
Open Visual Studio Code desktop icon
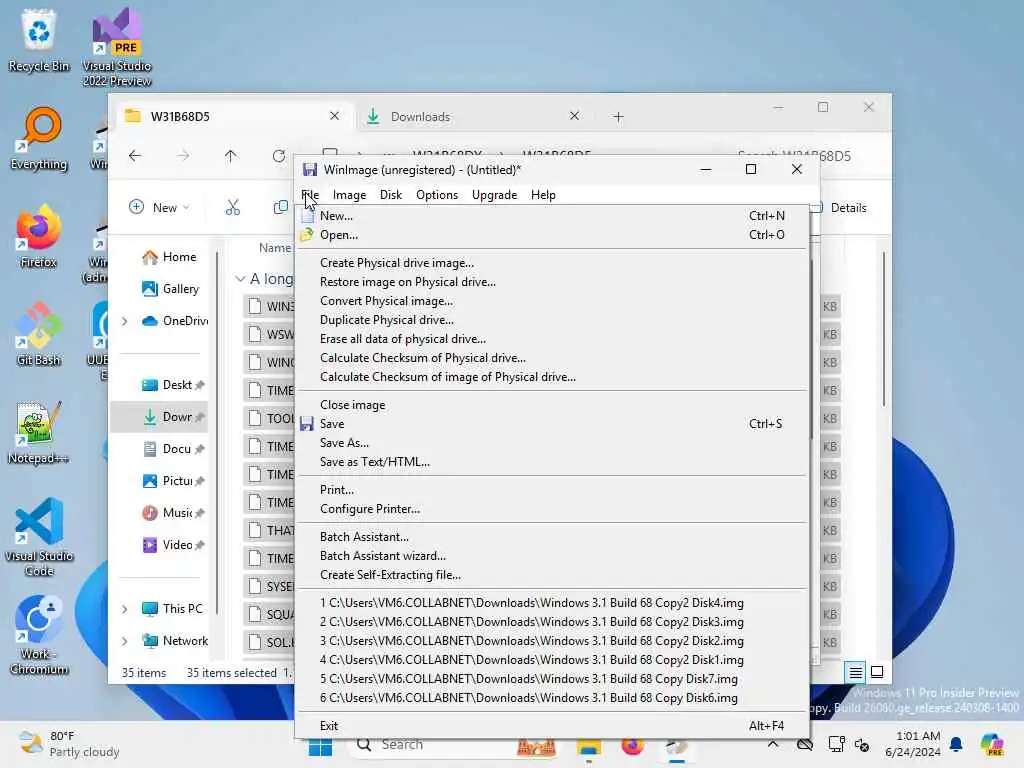(x=39, y=537)
